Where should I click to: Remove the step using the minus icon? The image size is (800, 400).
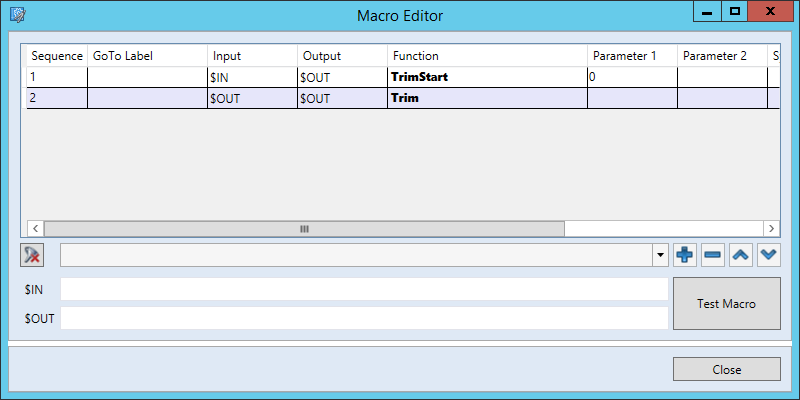[713, 255]
